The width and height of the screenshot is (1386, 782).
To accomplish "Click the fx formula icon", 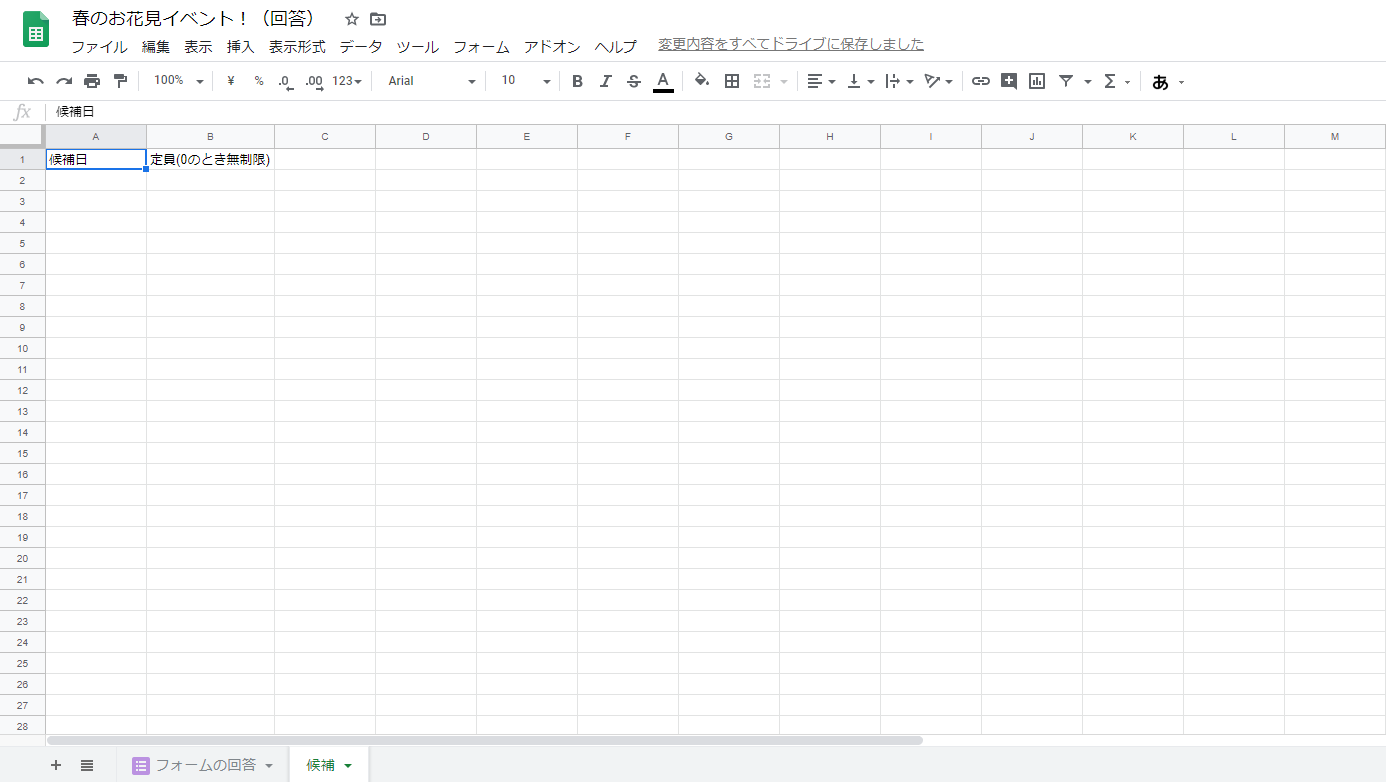I will coord(22,112).
